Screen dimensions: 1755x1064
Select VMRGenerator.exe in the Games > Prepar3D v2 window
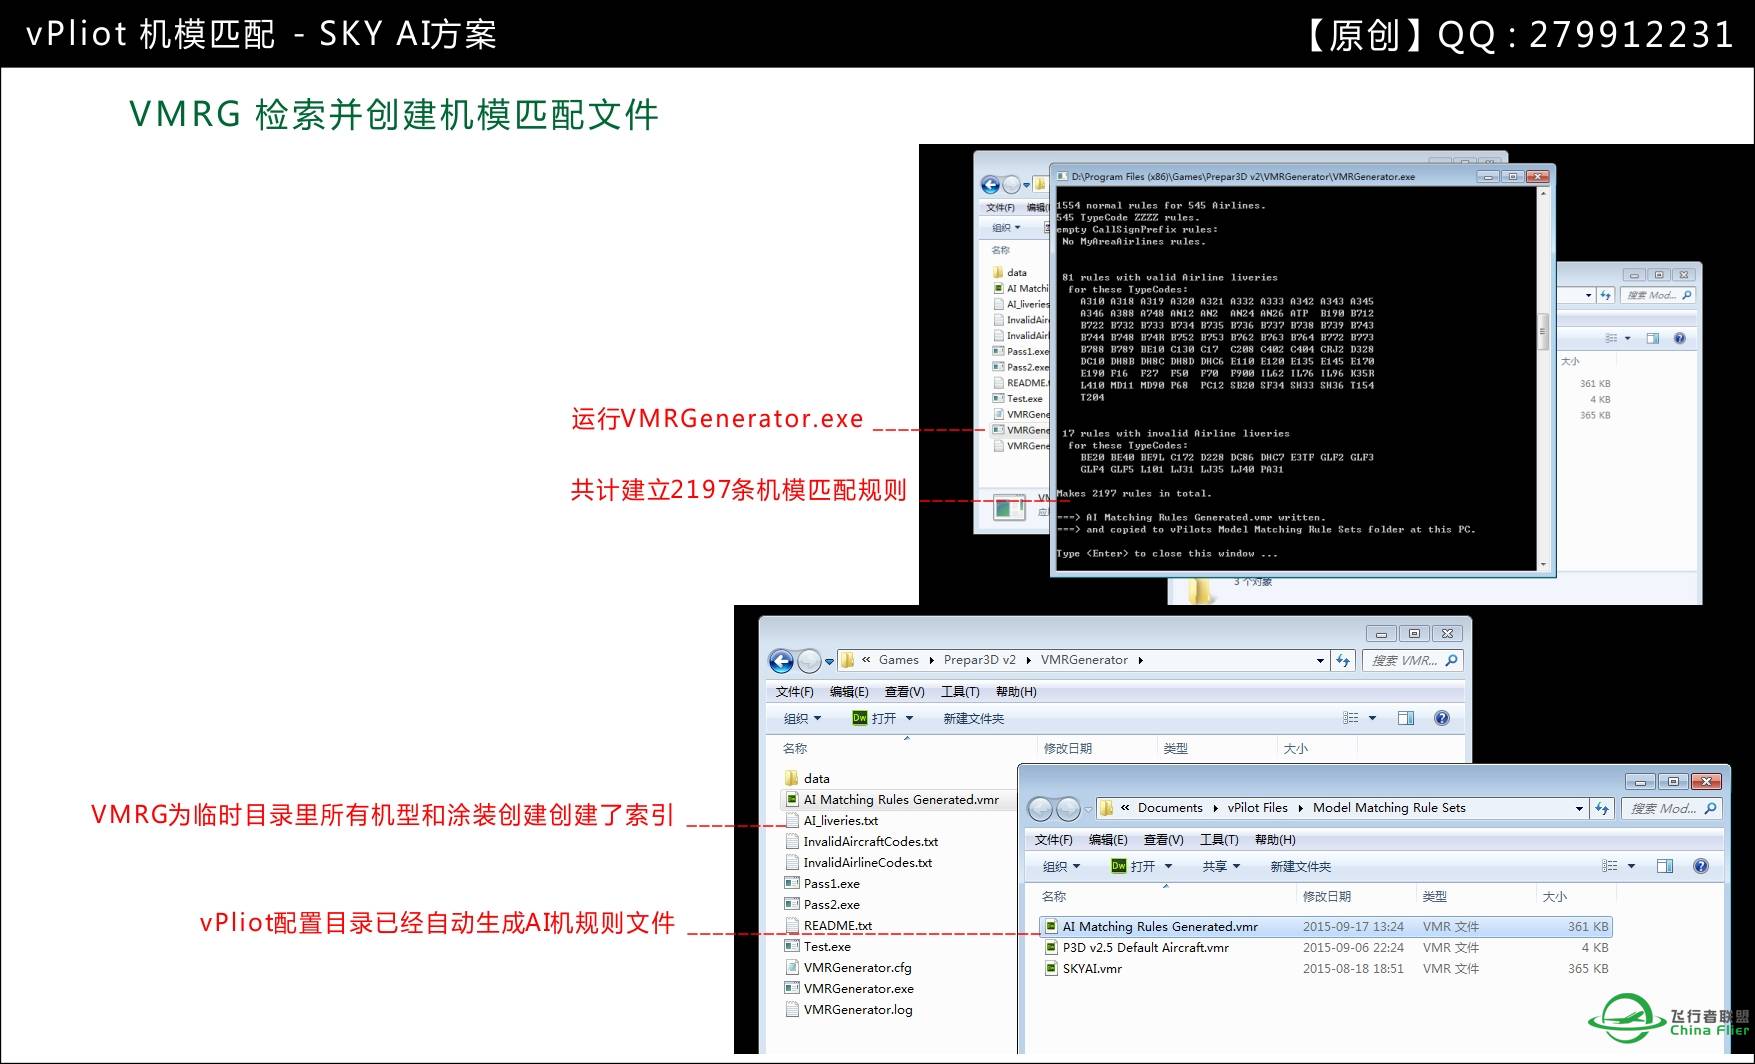858,988
